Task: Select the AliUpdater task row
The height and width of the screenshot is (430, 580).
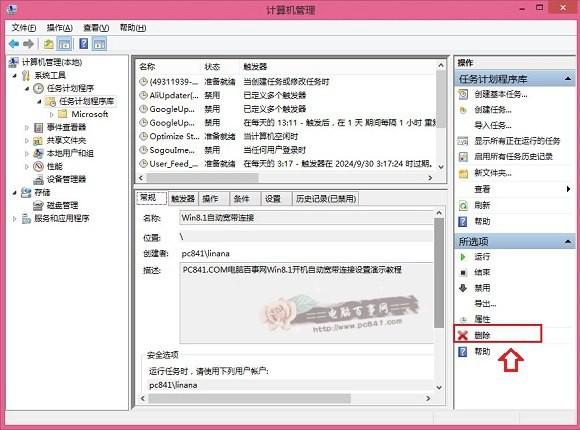Action: click(287, 95)
